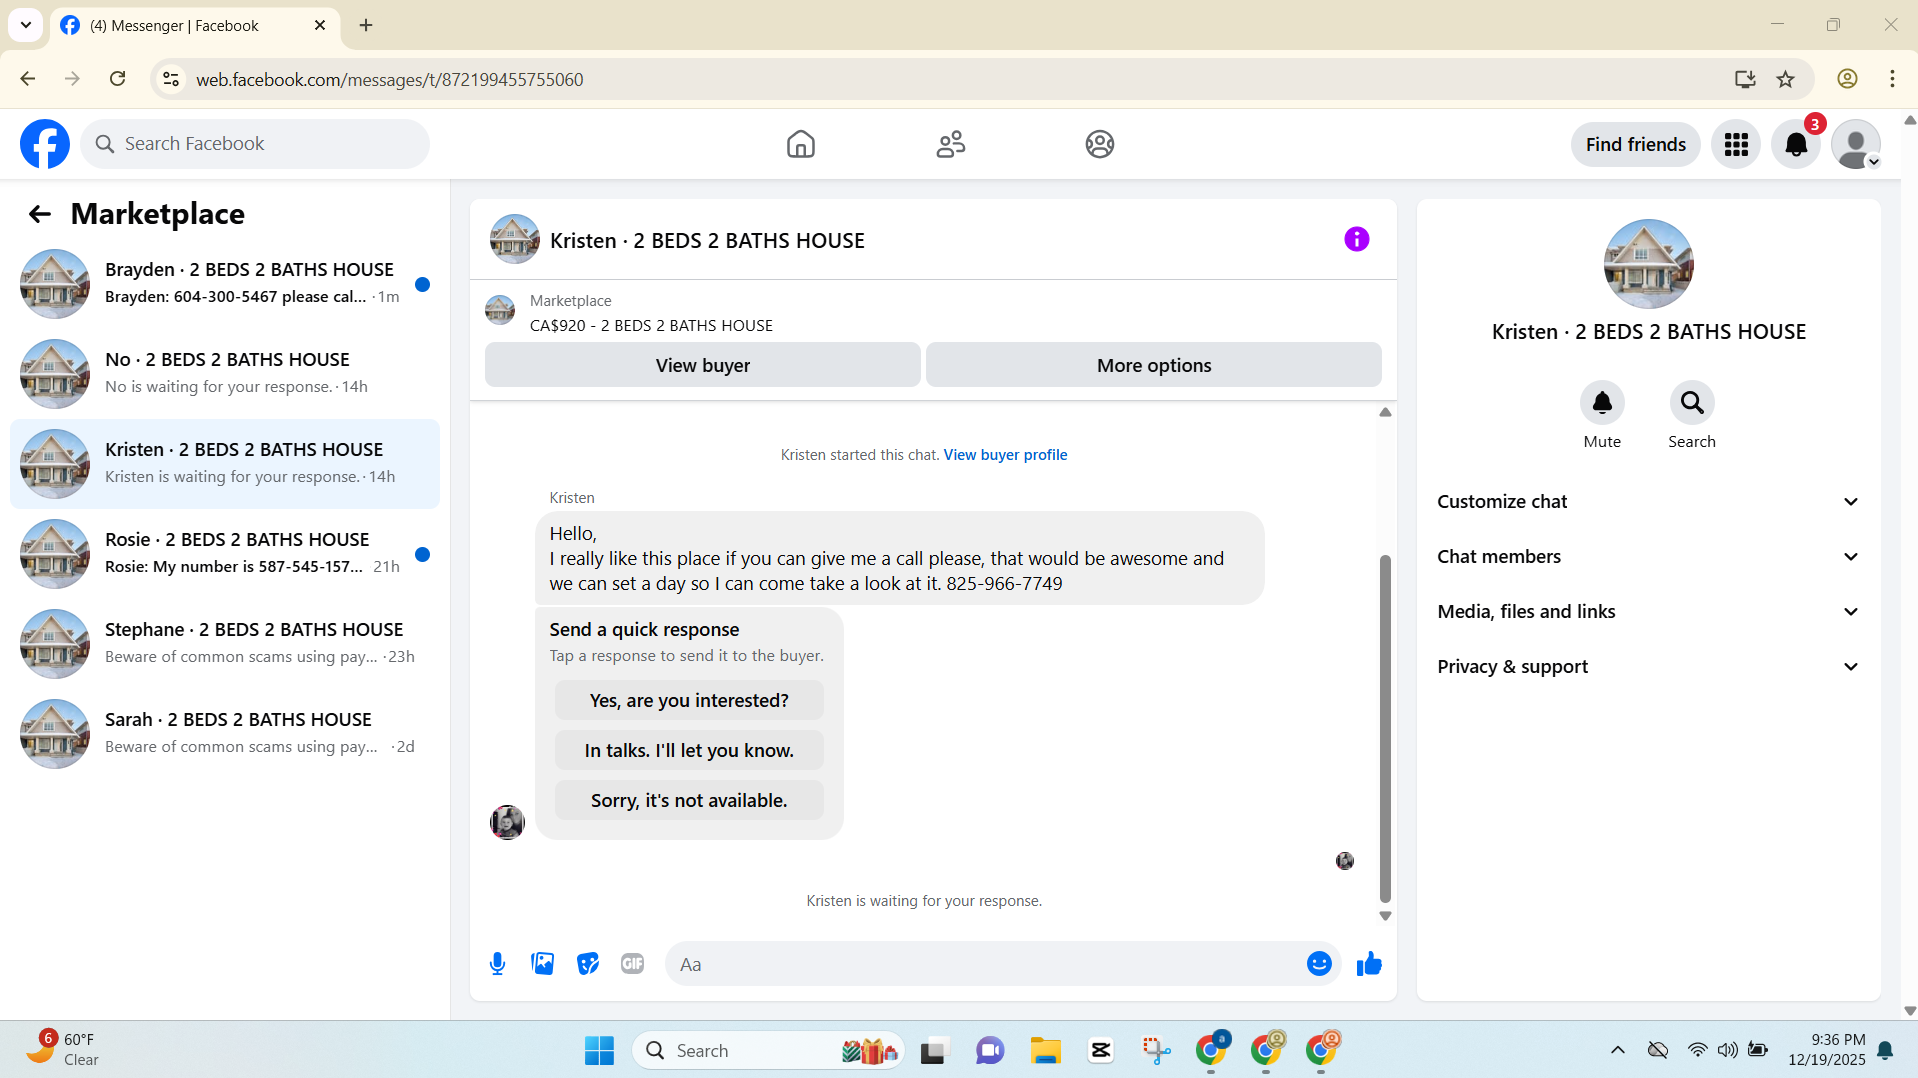The width and height of the screenshot is (1918, 1078).
Task: Click the Find friends button
Action: coord(1635,144)
